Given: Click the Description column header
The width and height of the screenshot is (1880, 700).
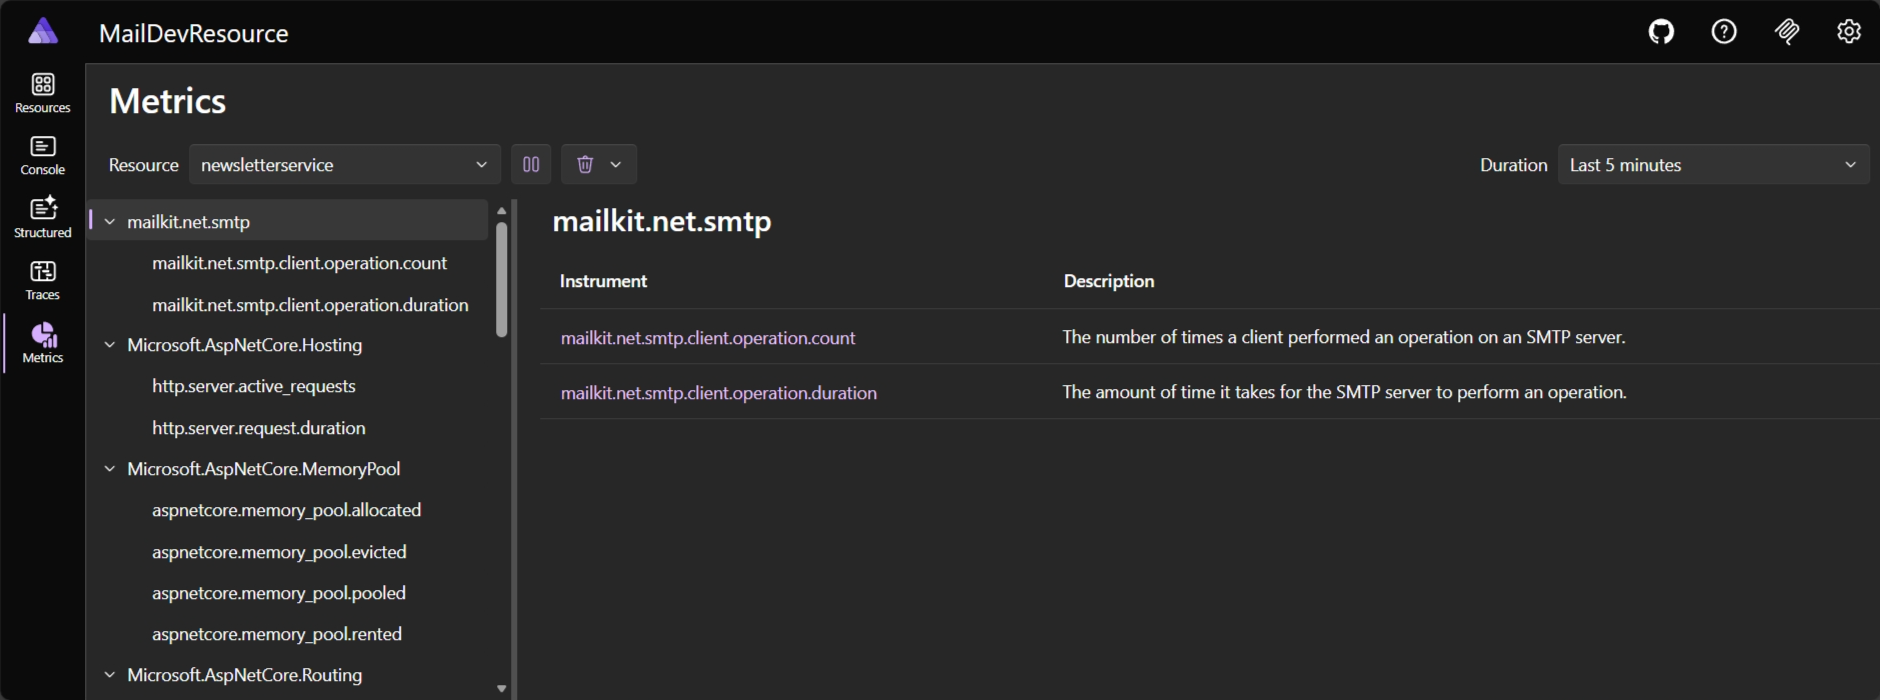Looking at the screenshot, I should point(1109,281).
